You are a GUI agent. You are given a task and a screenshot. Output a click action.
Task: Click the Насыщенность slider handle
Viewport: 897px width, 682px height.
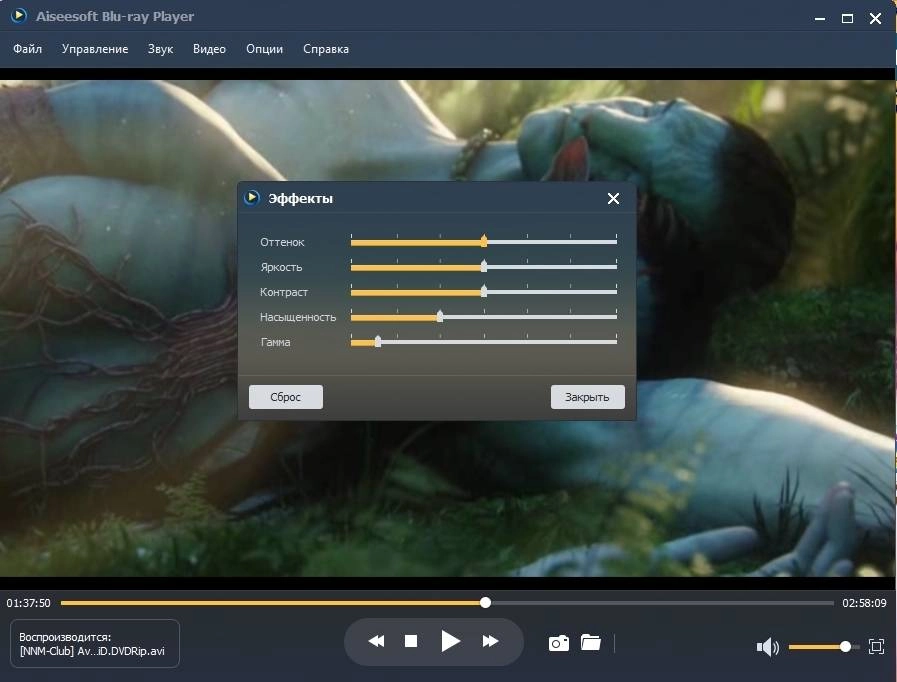point(440,316)
